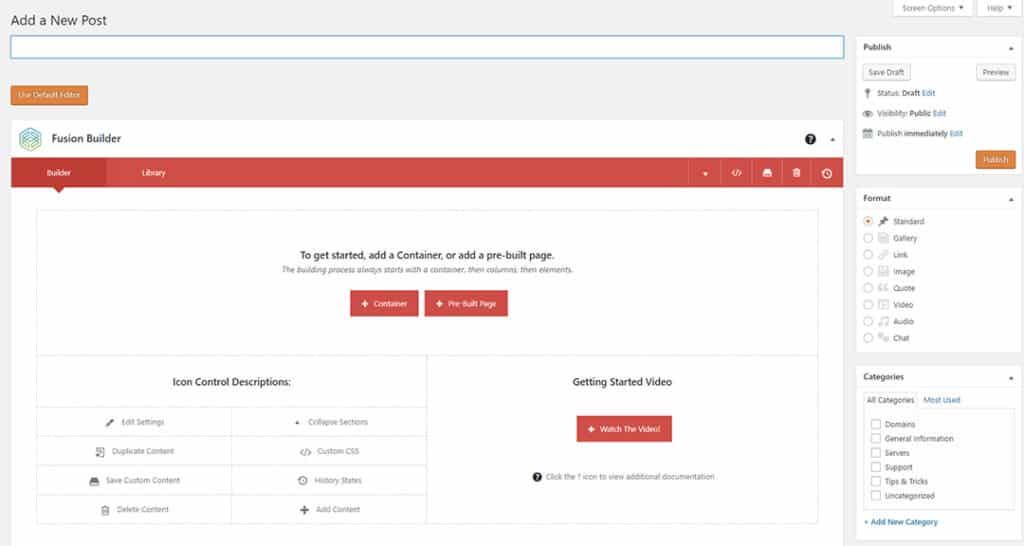Click the Fusion Builder logo icon

[x=30, y=139]
